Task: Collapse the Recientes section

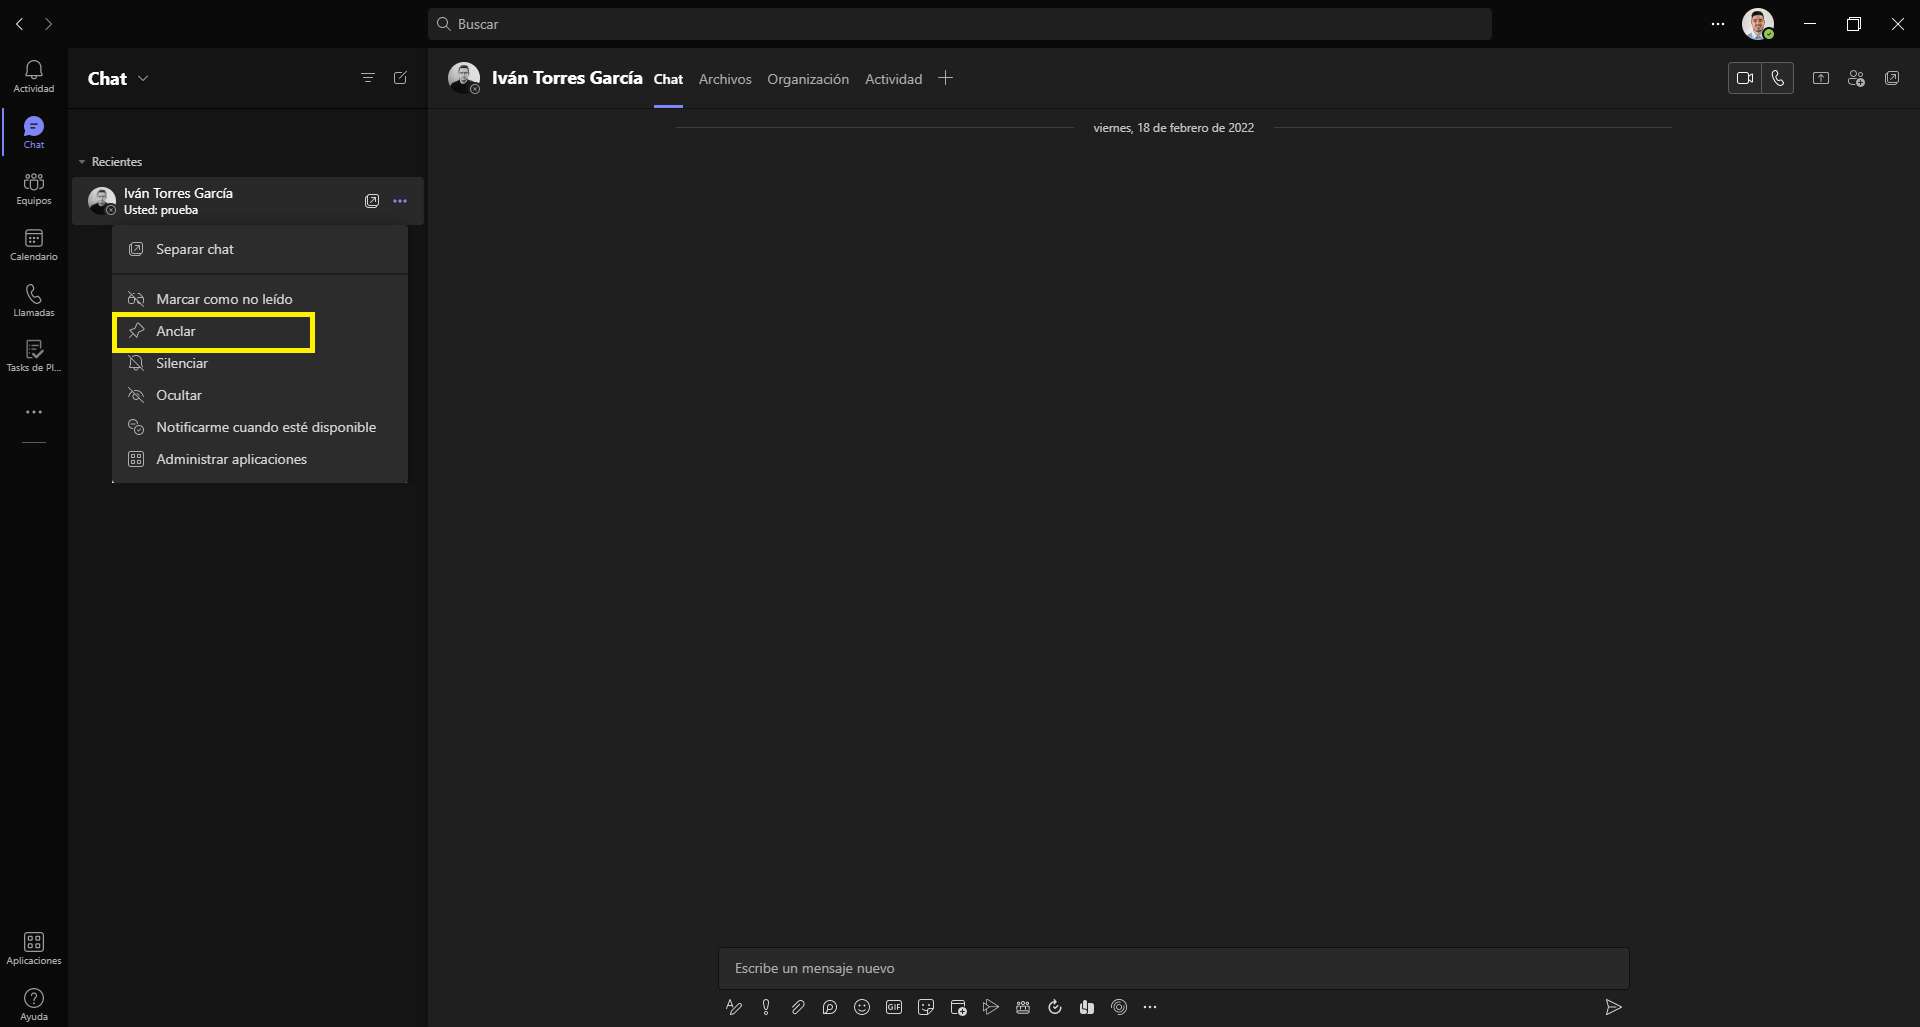Action: point(82,162)
